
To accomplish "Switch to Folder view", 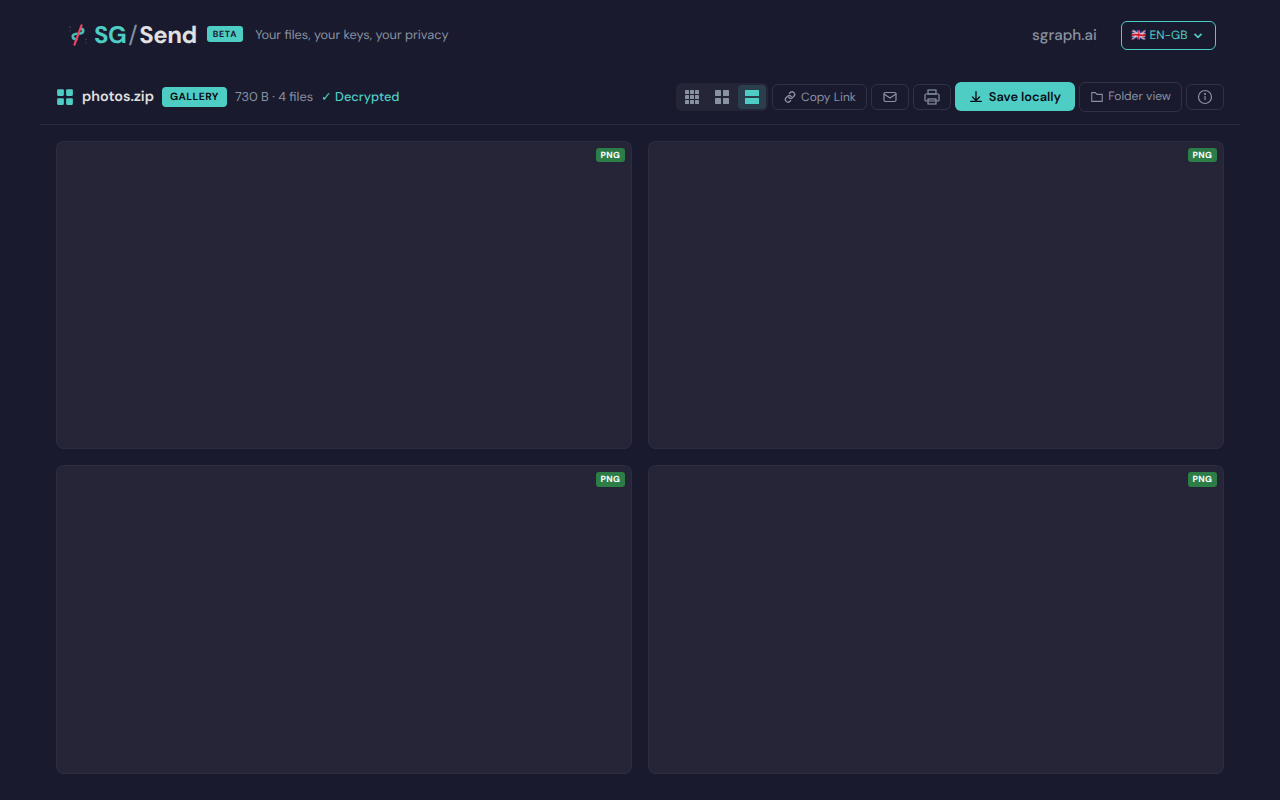I will (x=1130, y=97).
